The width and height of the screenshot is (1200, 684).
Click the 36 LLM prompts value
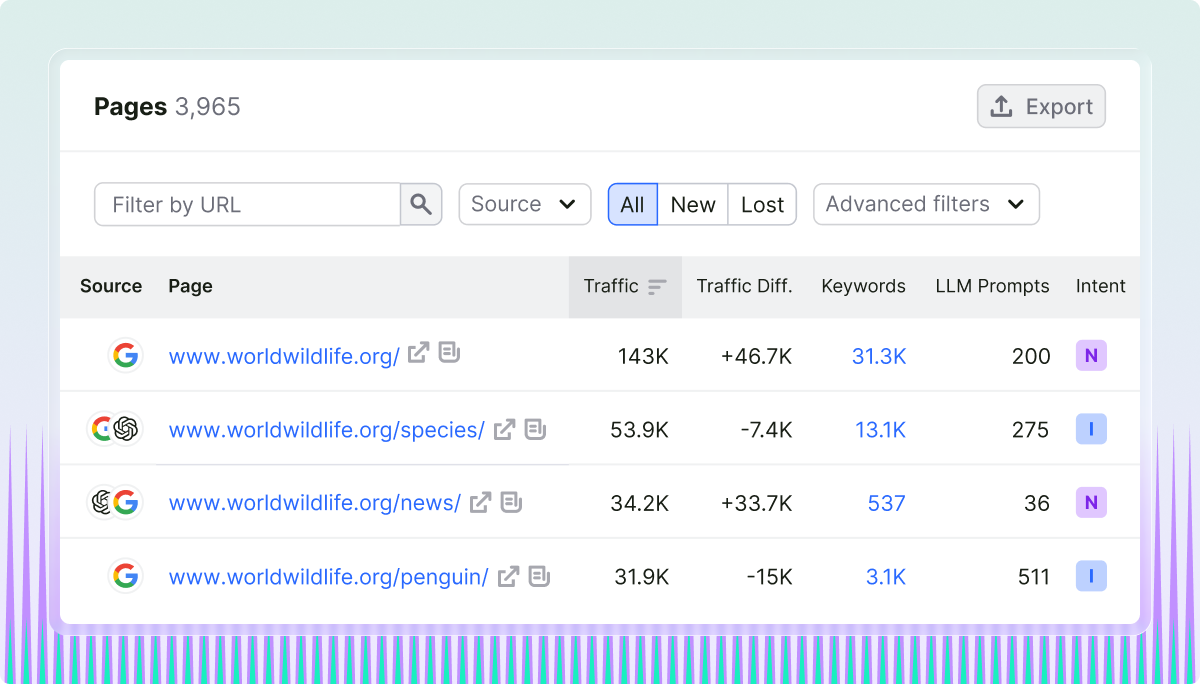pyautogui.click(x=1037, y=503)
